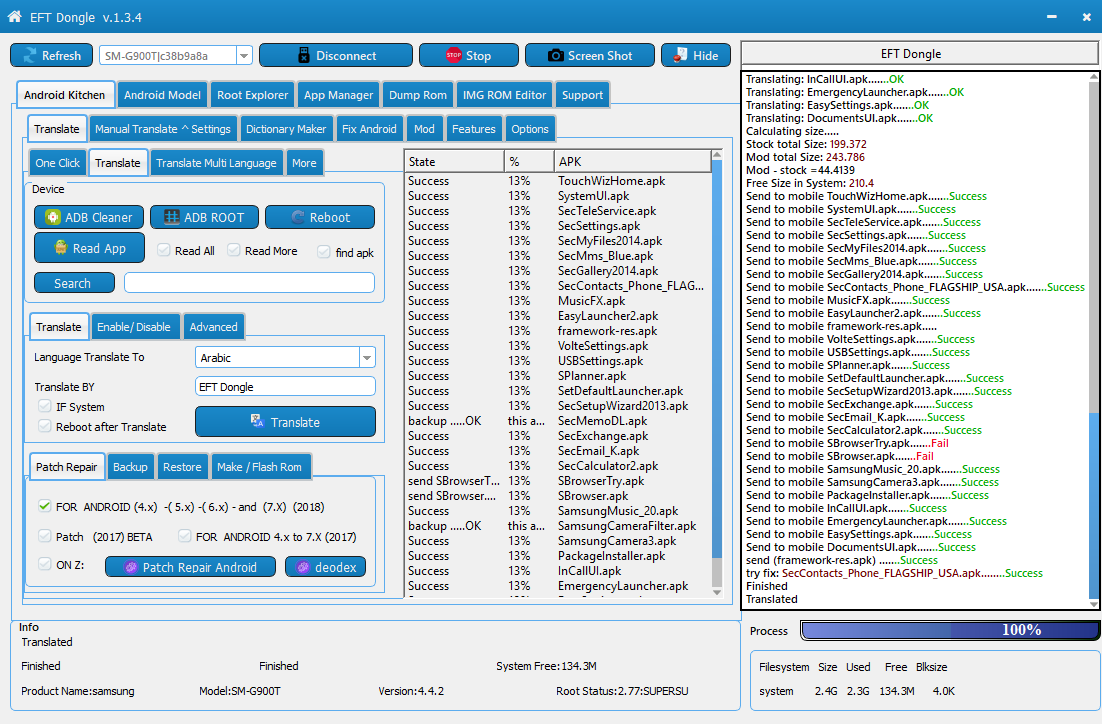Toggle the ON Z: checkbox
Image resolution: width=1102 pixels, height=724 pixels.
(45, 564)
